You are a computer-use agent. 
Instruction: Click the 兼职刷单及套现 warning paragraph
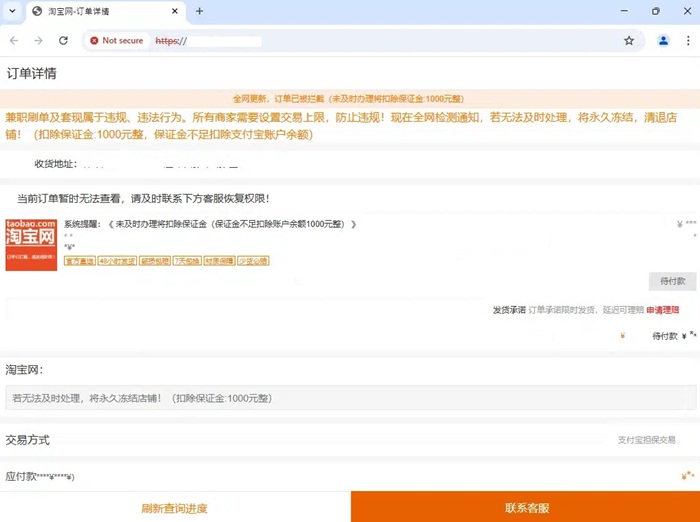pyautogui.click(x=341, y=126)
